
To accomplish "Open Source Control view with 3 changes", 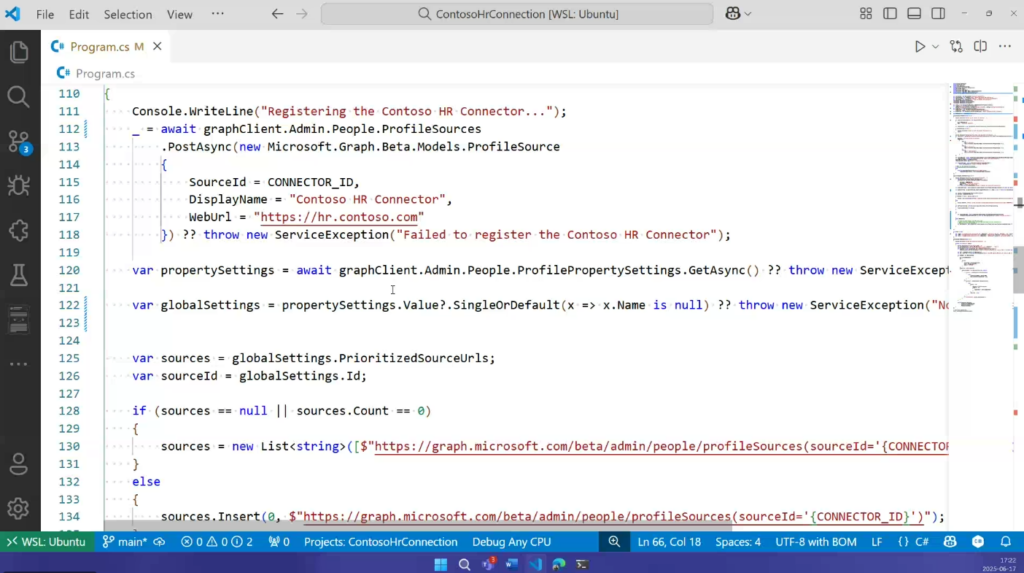I will (x=19, y=142).
